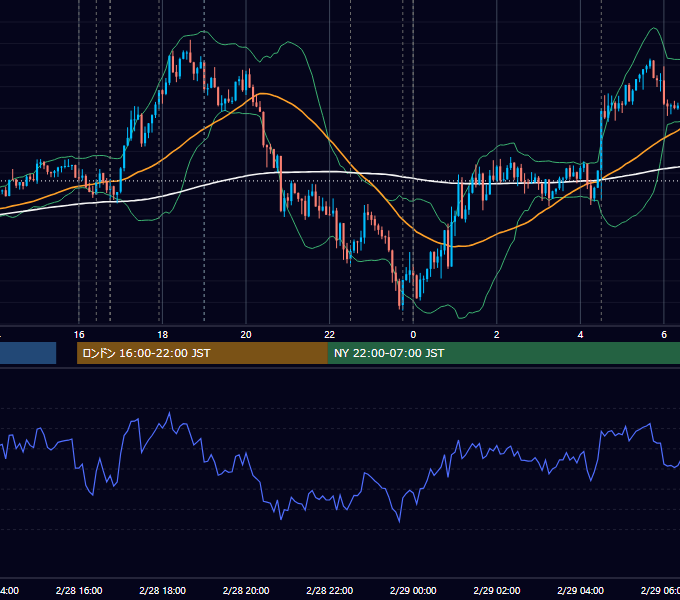Click the 6 hour label on the price chart axis
This screenshot has height=600, width=680.
664,335
